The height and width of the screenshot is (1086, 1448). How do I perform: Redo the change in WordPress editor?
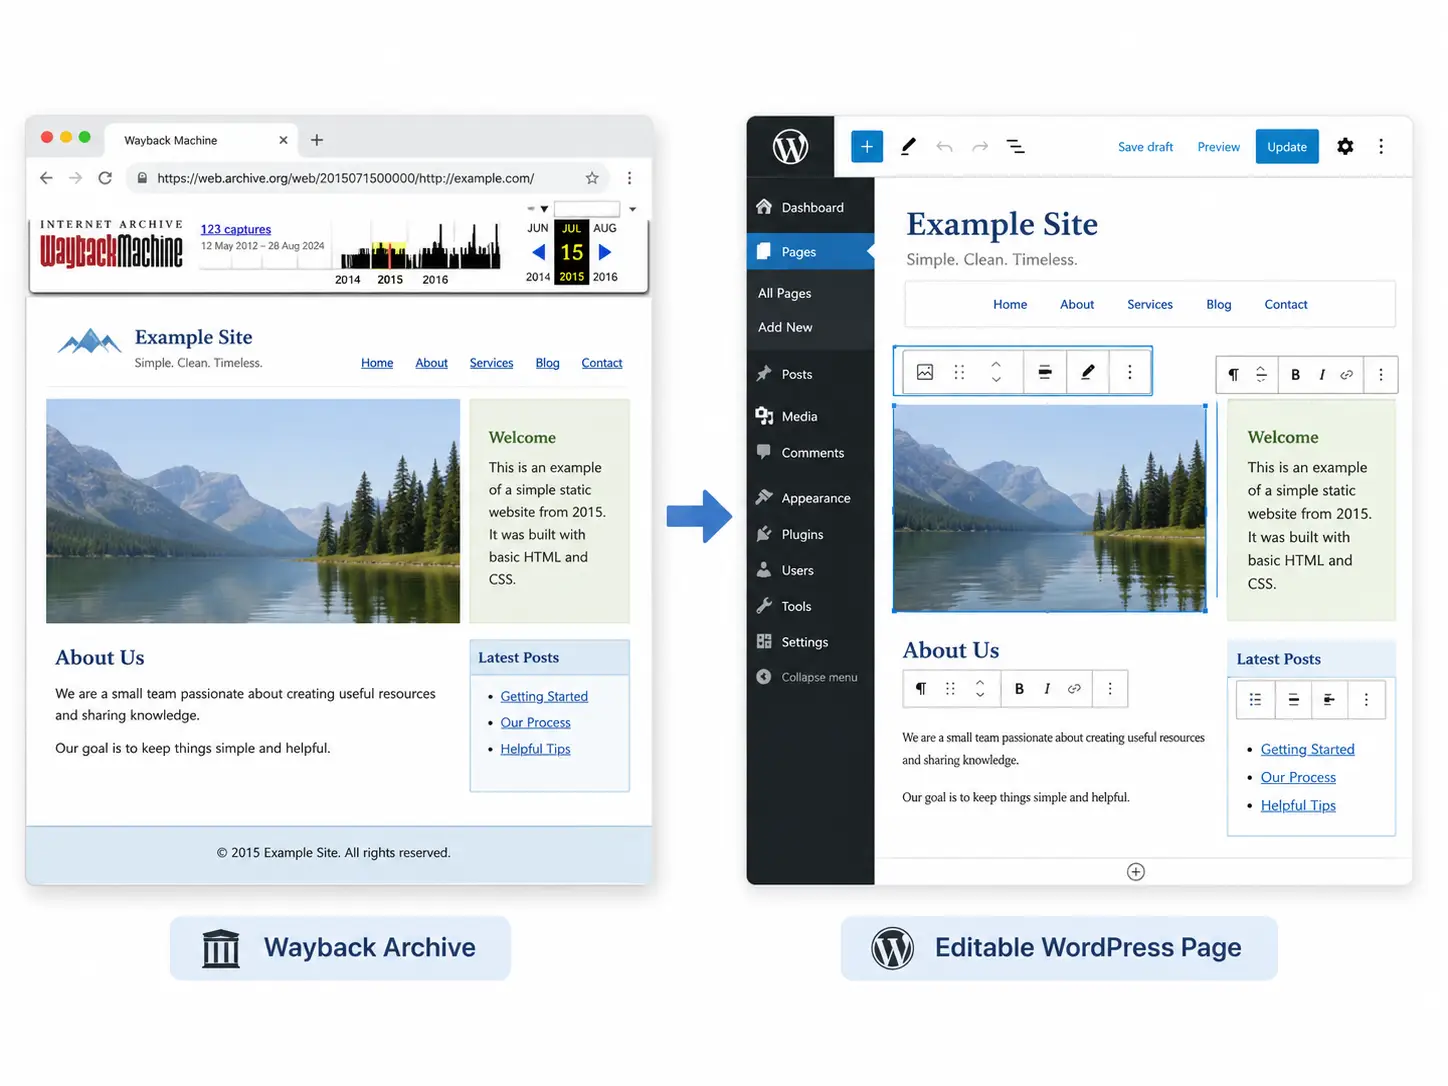point(980,146)
